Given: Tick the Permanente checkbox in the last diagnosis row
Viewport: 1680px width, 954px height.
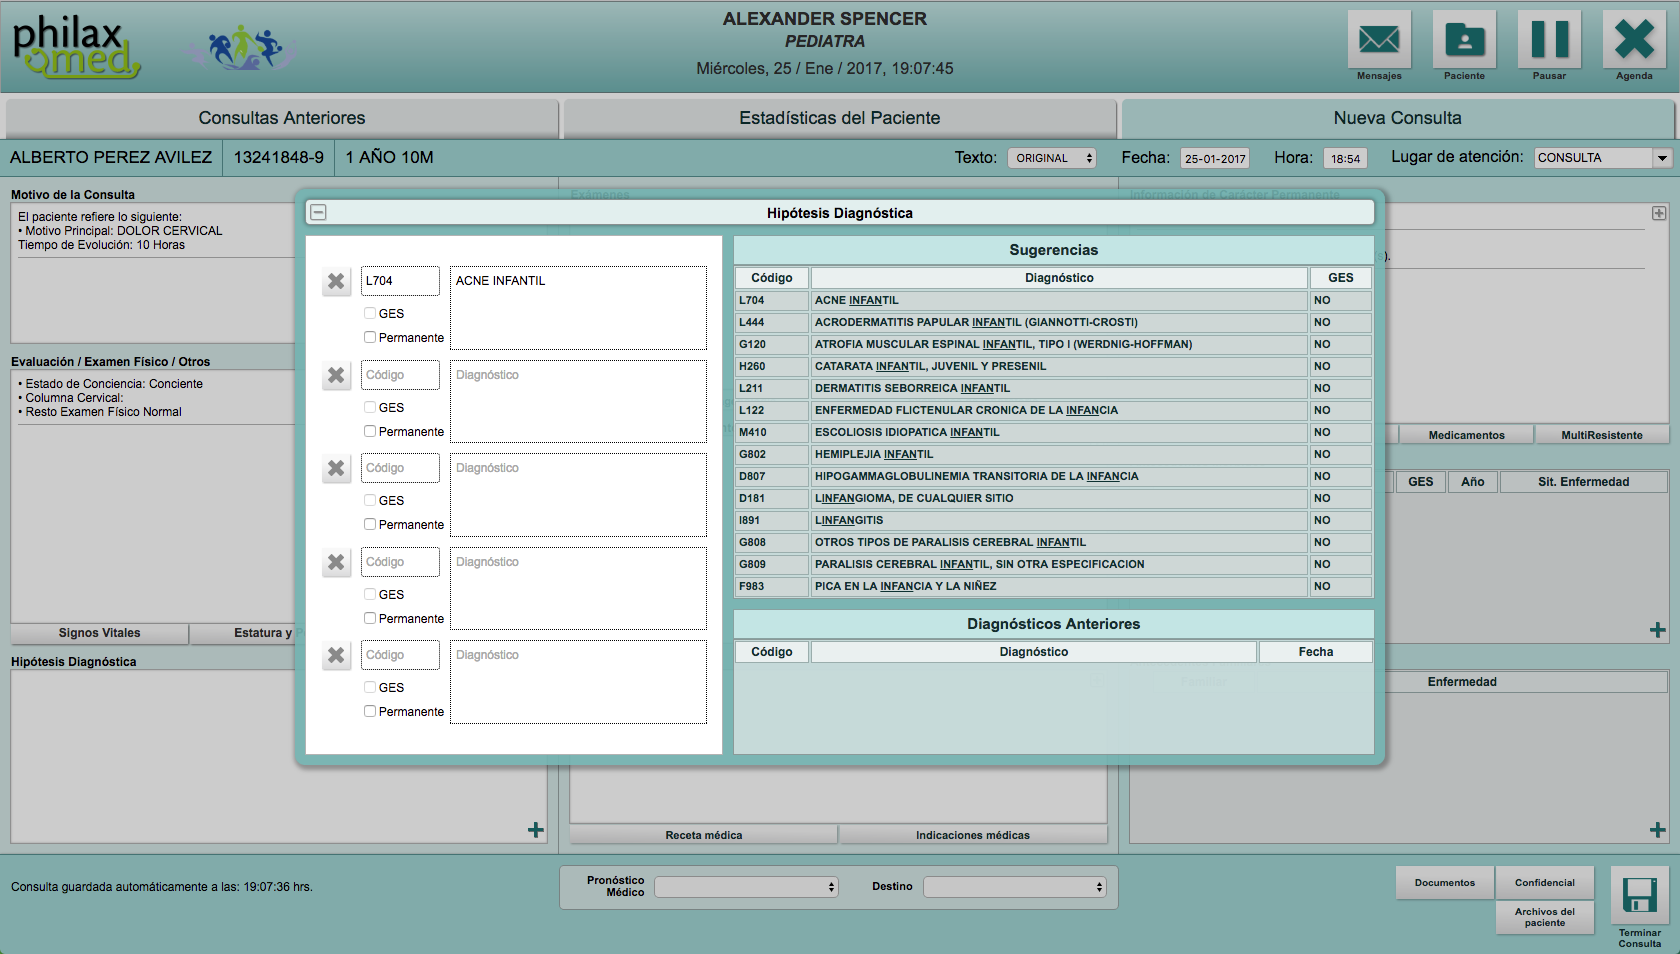Looking at the screenshot, I should pyautogui.click(x=370, y=711).
